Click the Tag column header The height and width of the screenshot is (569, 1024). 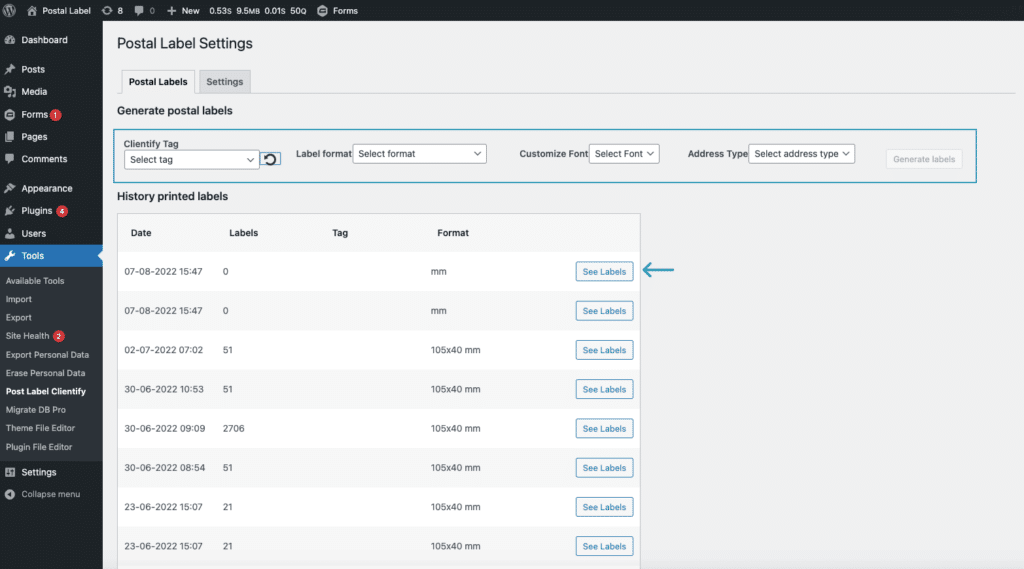click(340, 233)
